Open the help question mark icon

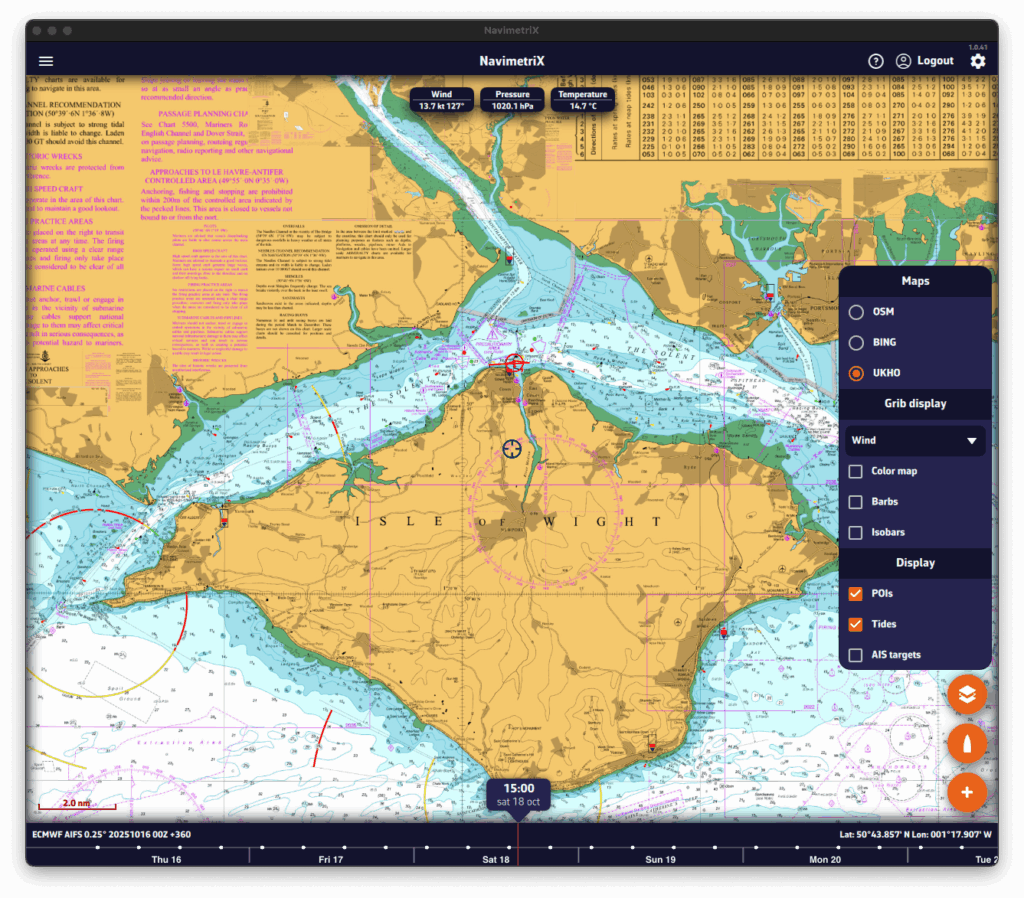(876, 61)
